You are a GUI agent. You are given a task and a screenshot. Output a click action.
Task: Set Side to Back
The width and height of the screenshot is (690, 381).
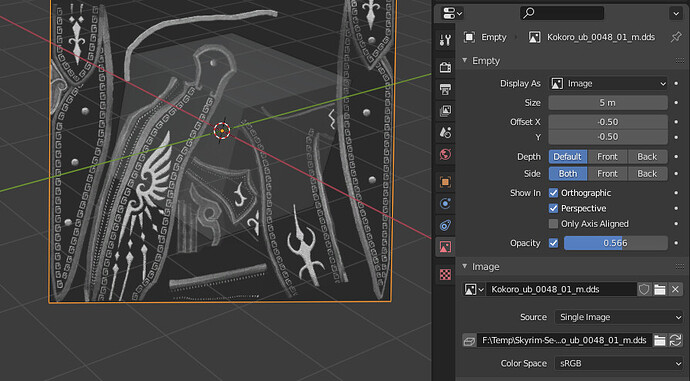coord(647,173)
